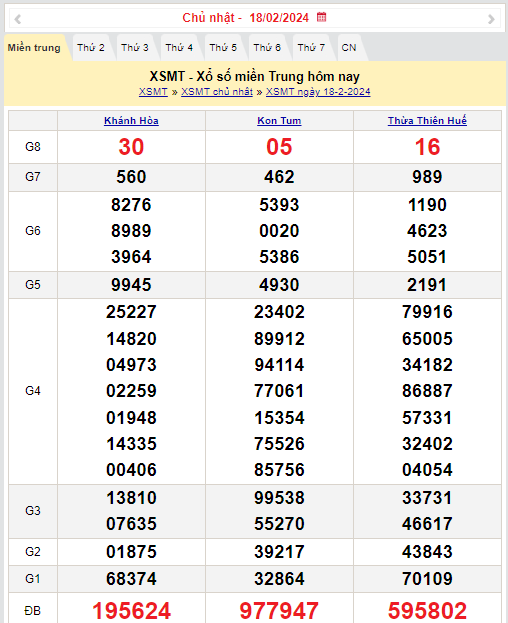This screenshot has width=508, height=623.
Task: Click G6 number 5051
Action: tap(427, 257)
